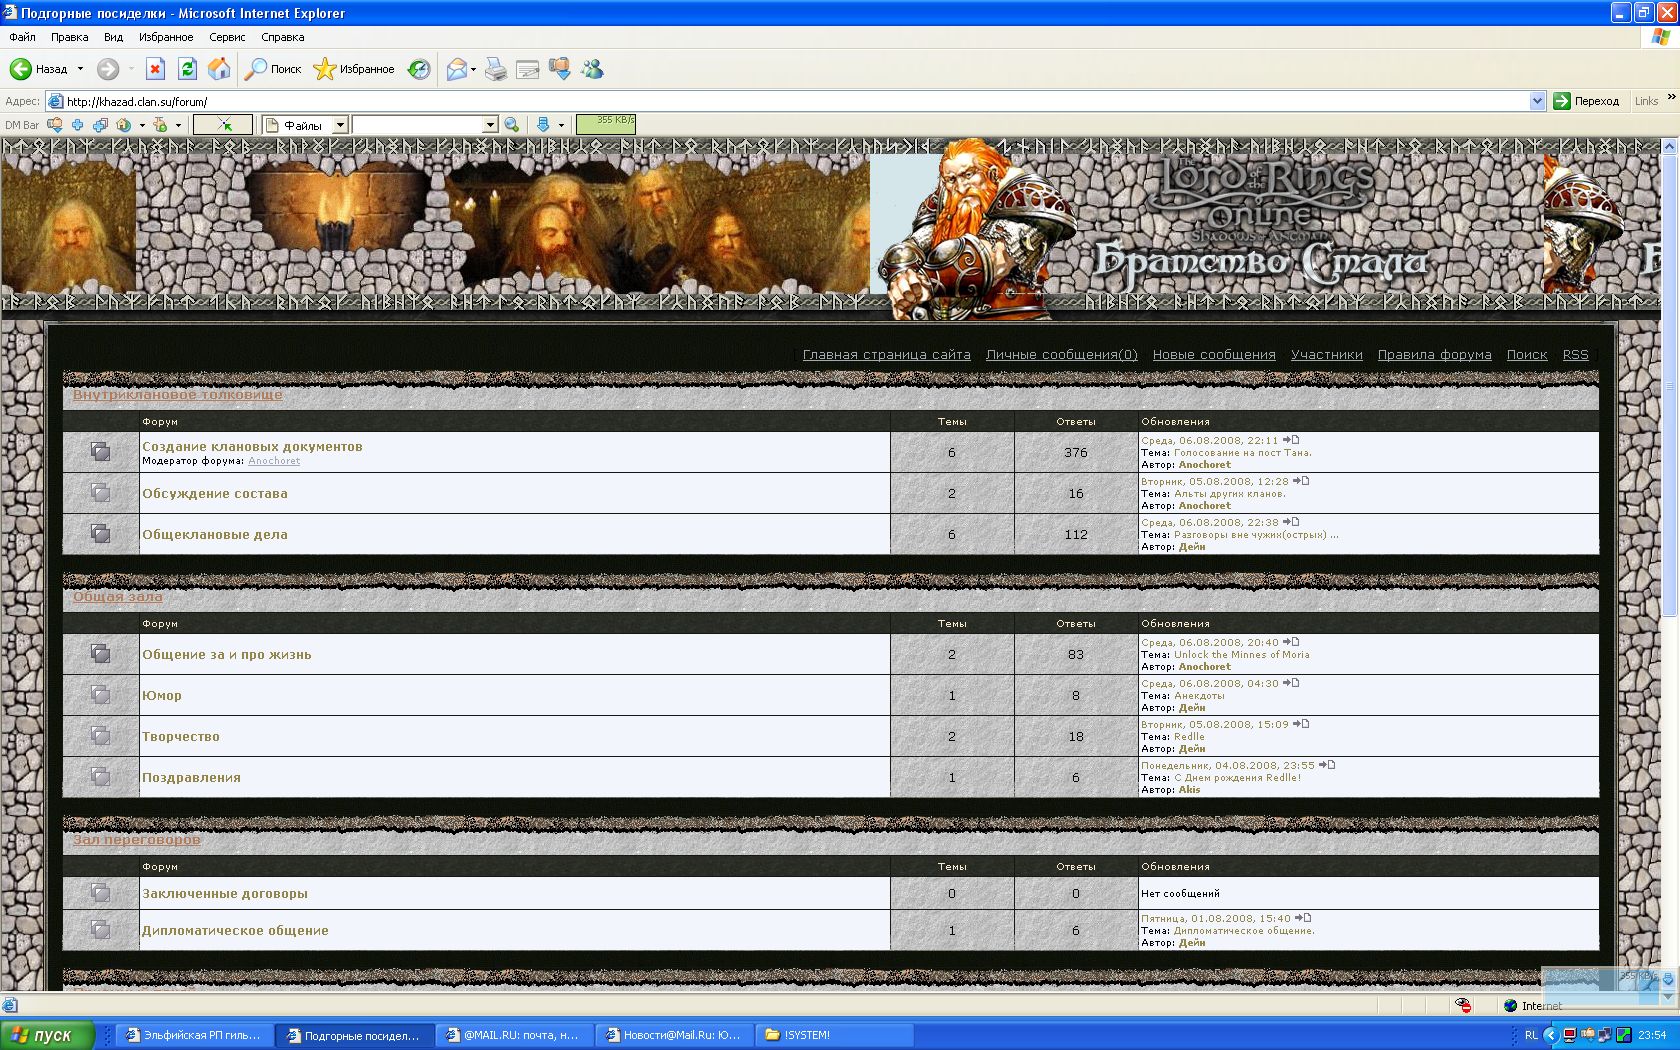Expand the address bar dropdown arrow
Screen dimensions: 1680x1050
pyautogui.click(x=1538, y=101)
